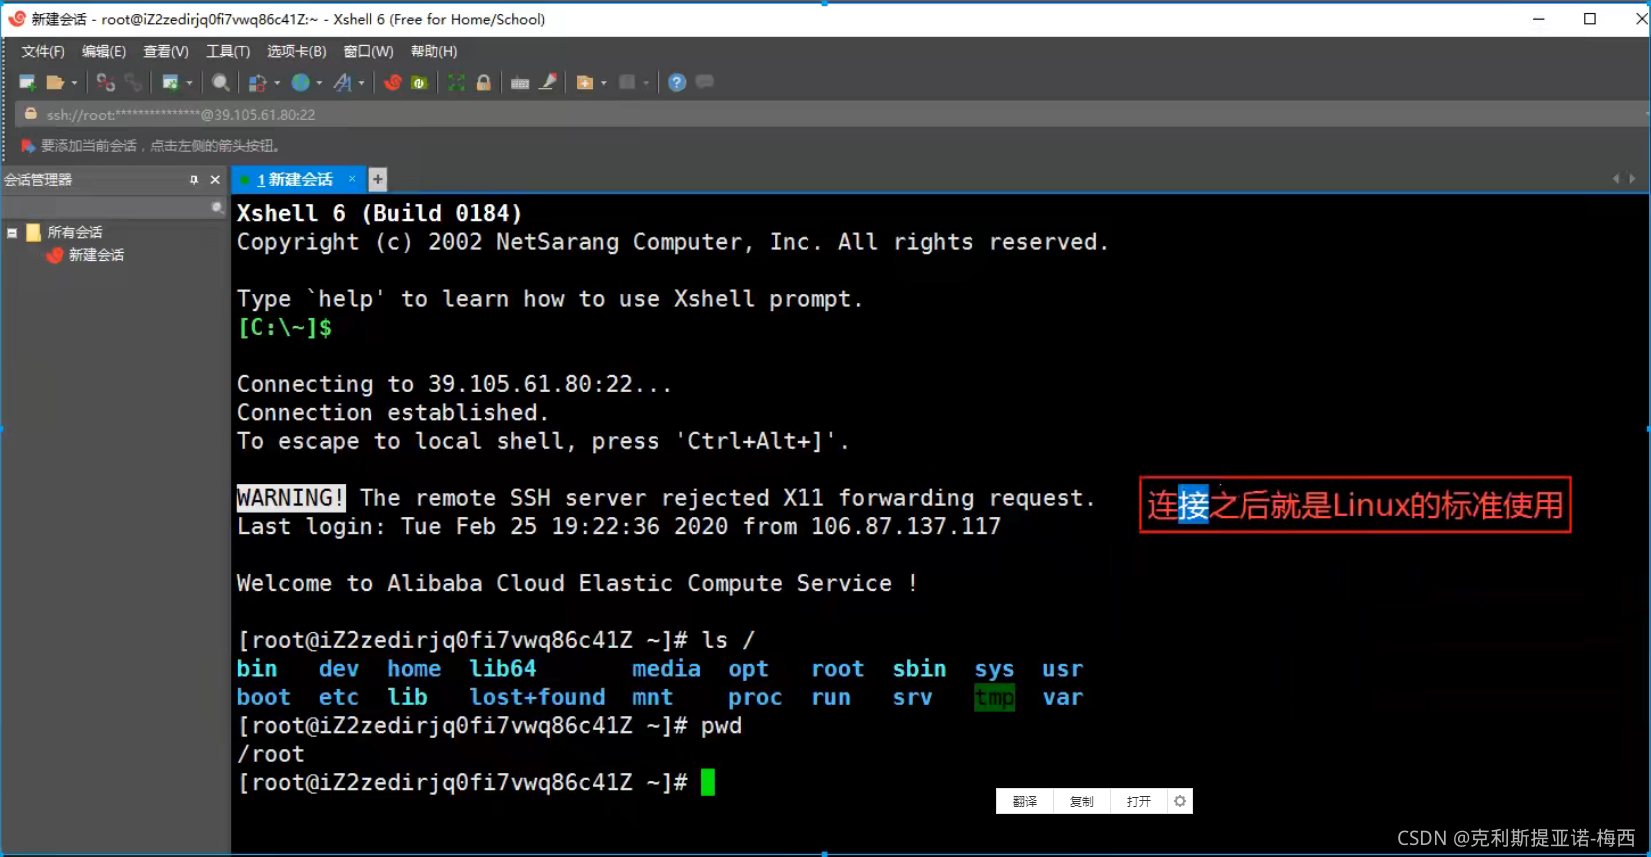Screen dimensions: 1651x857
Task: Click the session manager search field
Action: coord(113,207)
